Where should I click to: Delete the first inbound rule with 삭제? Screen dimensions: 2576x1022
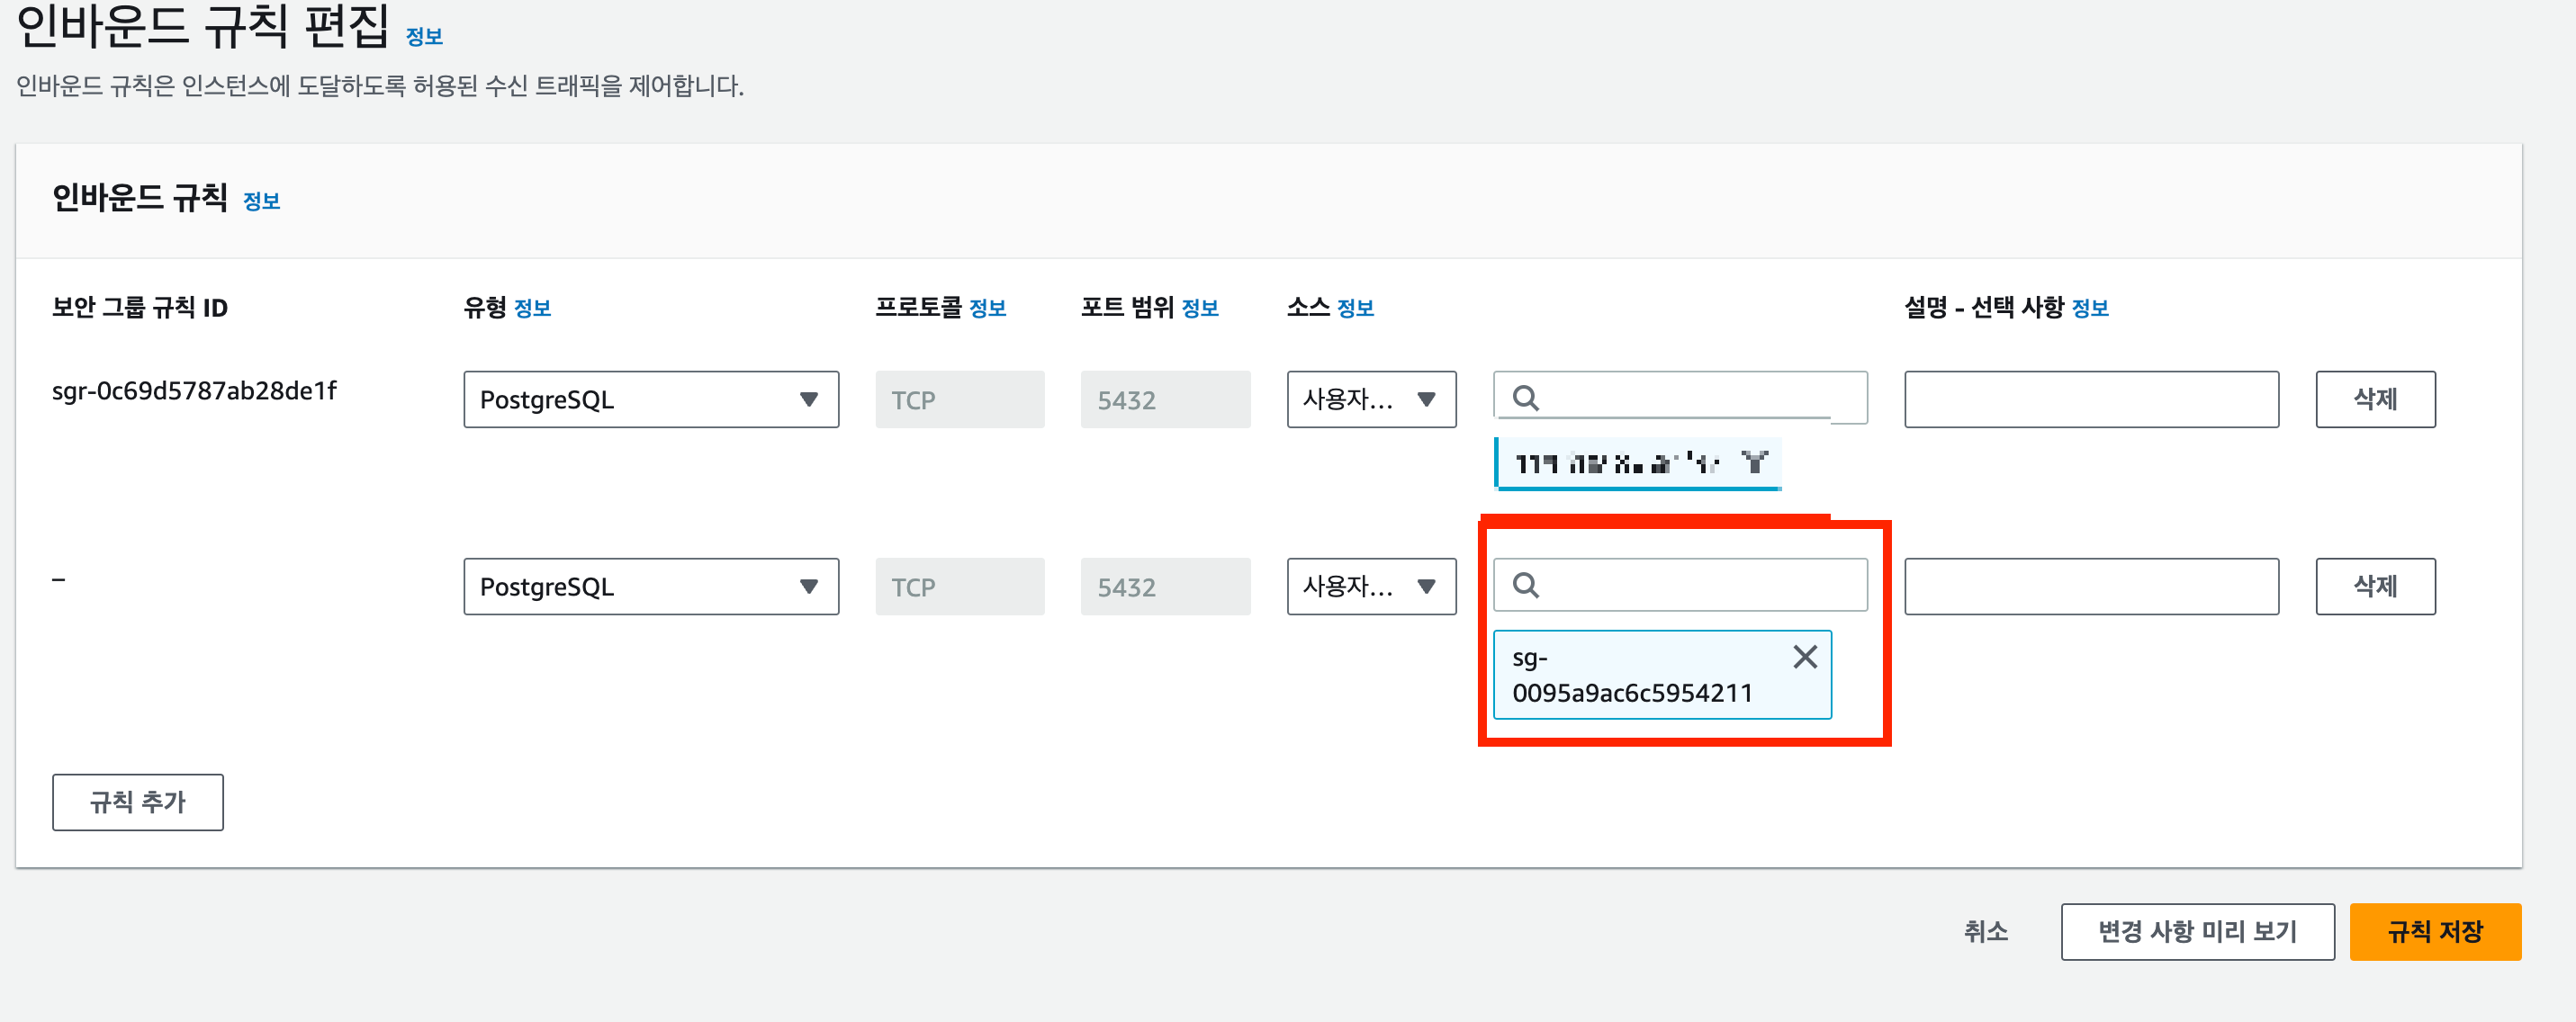click(x=2374, y=399)
